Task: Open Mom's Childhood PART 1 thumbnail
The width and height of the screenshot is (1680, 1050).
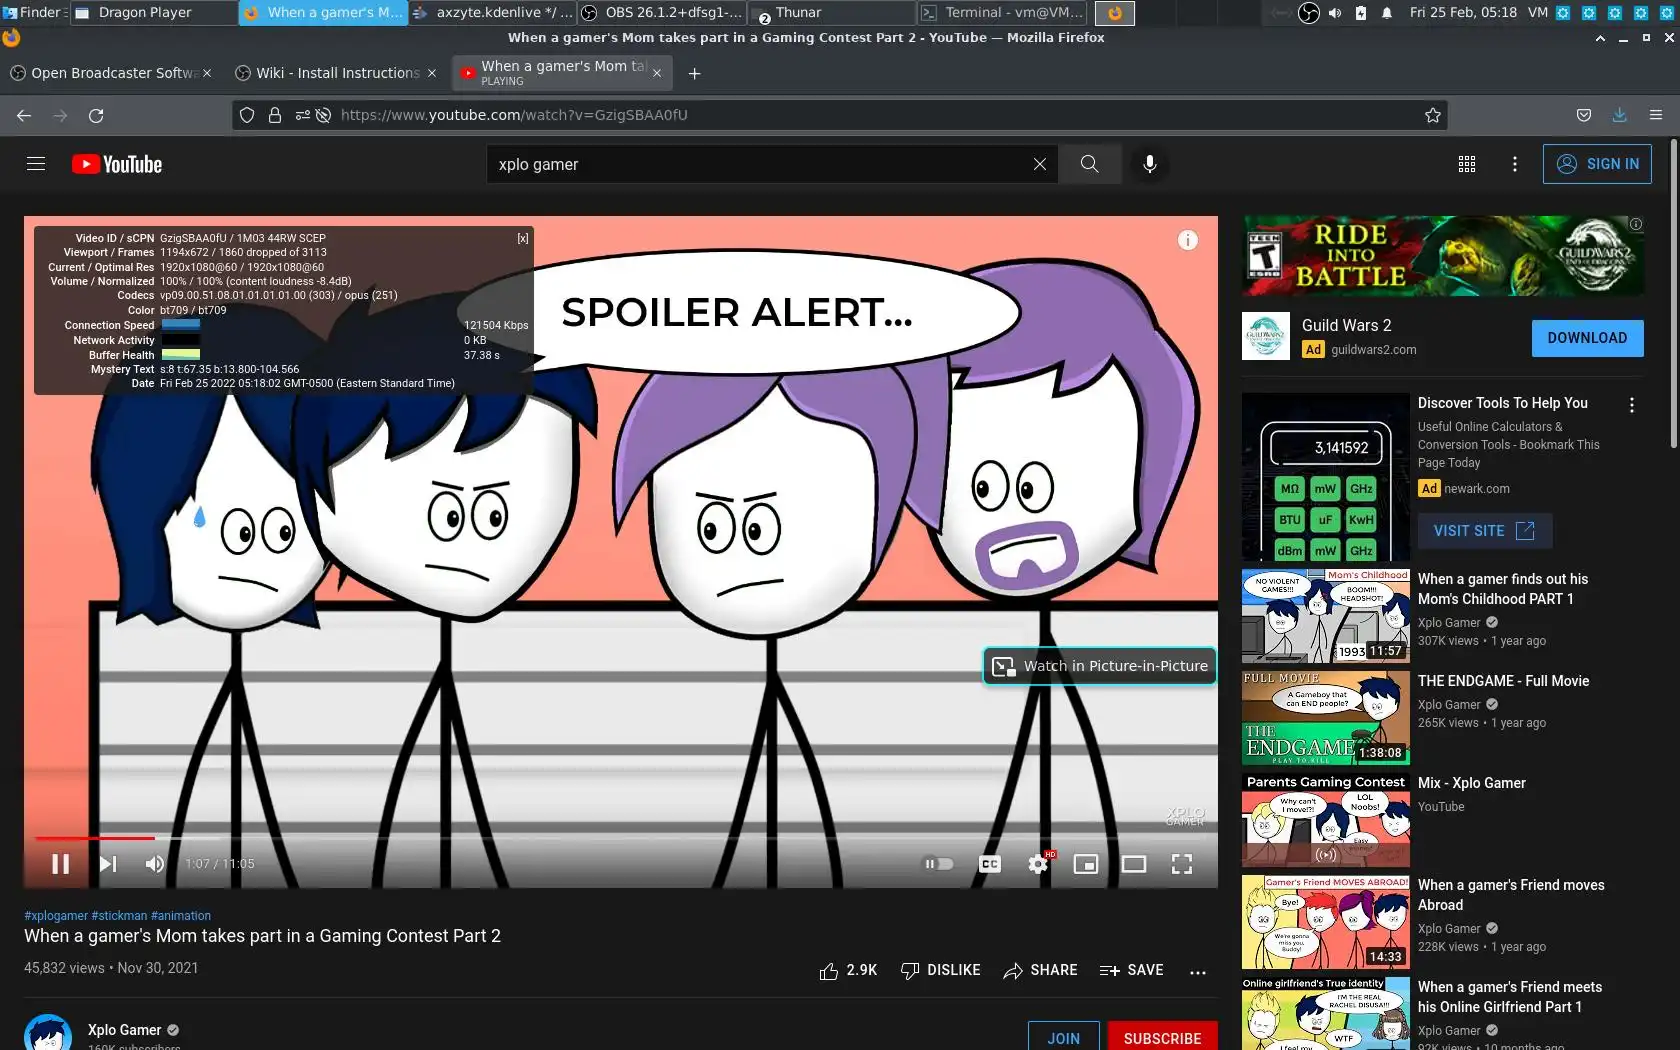Action: point(1326,616)
